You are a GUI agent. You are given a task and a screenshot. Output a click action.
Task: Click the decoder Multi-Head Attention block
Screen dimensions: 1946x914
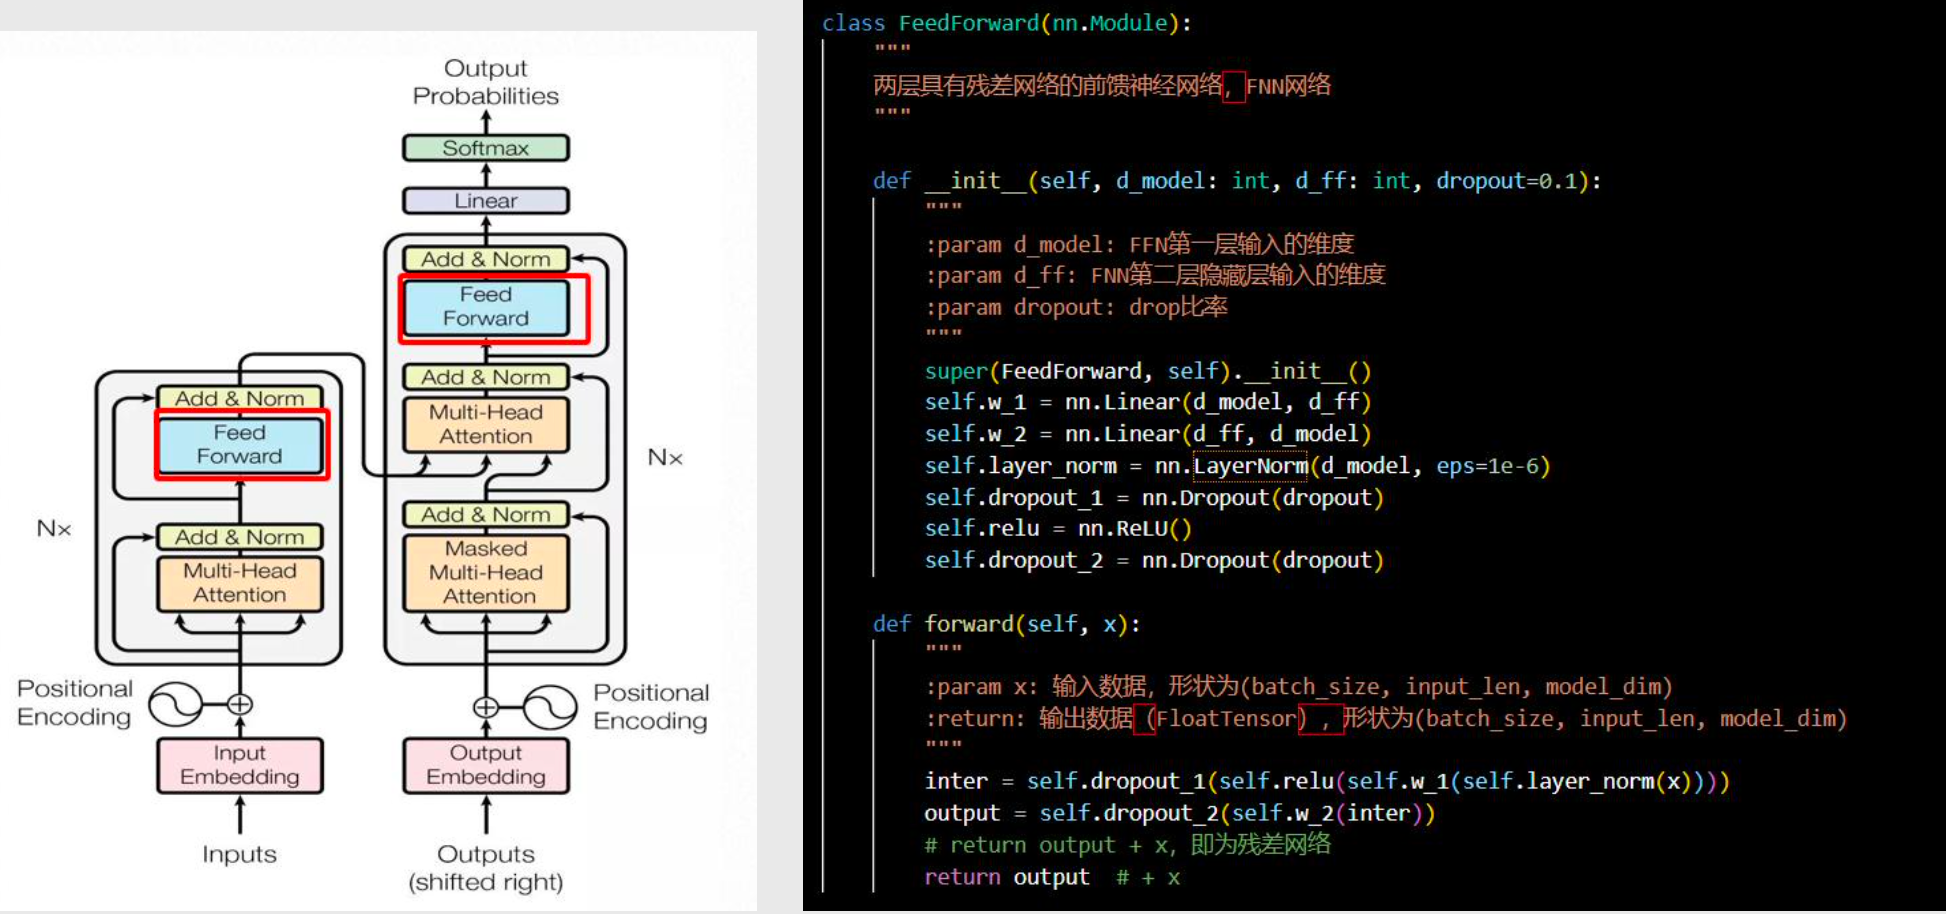click(486, 424)
